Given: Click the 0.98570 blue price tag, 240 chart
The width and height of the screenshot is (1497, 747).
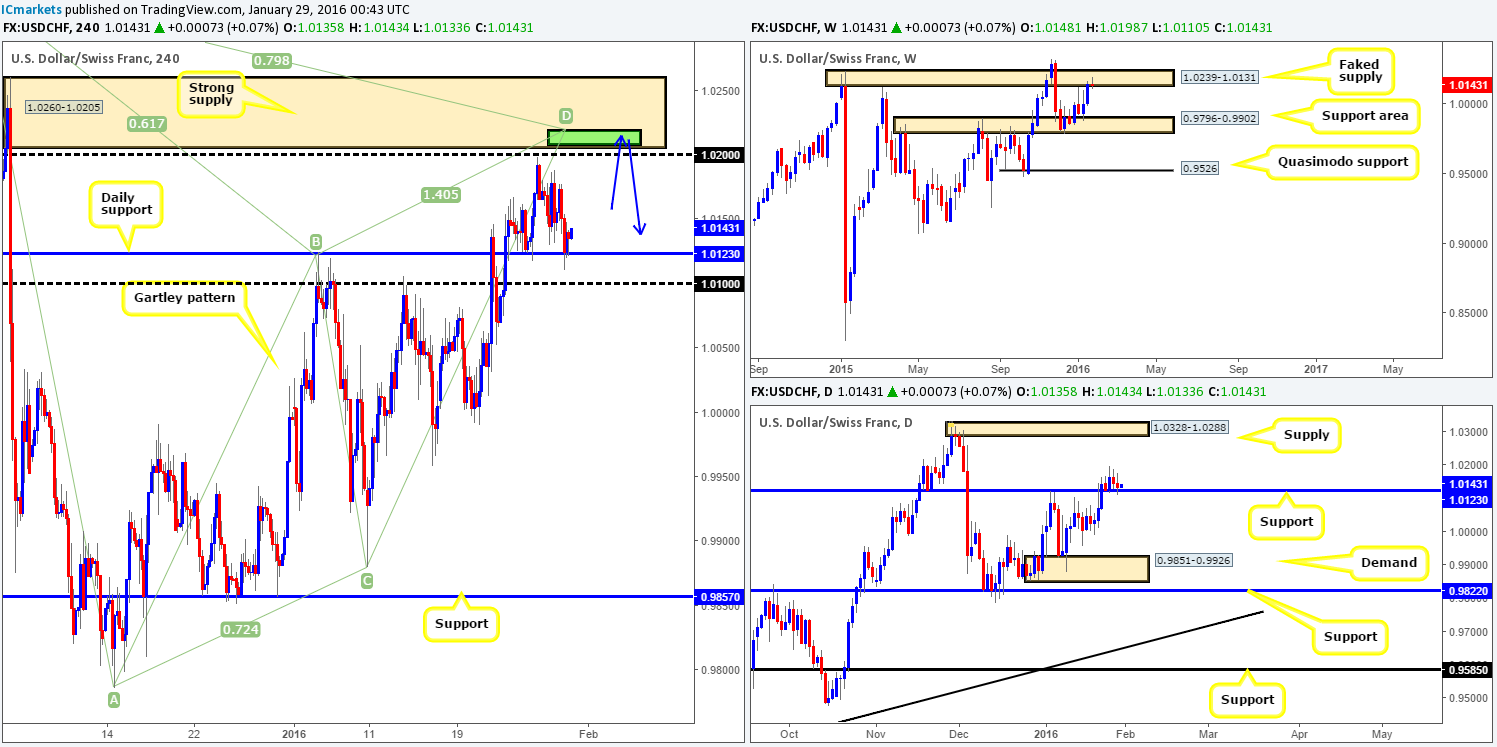Looking at the screenshot, I should [x=717, y=597].
